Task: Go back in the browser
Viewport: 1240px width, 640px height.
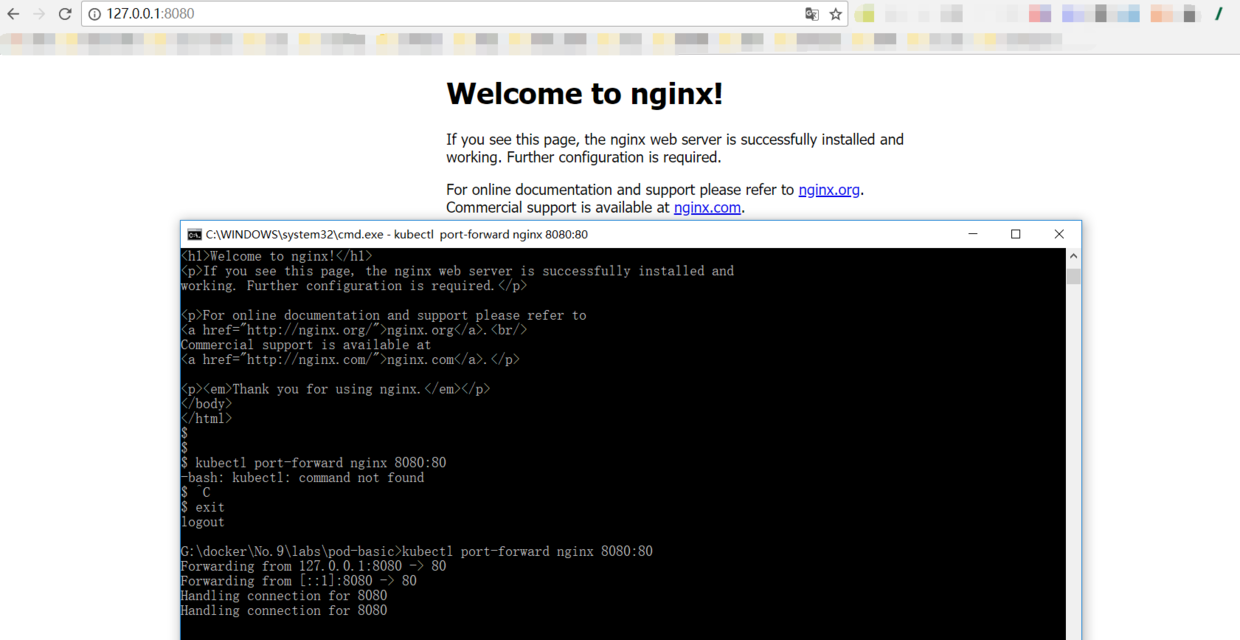Action: [x=13, y=14]
